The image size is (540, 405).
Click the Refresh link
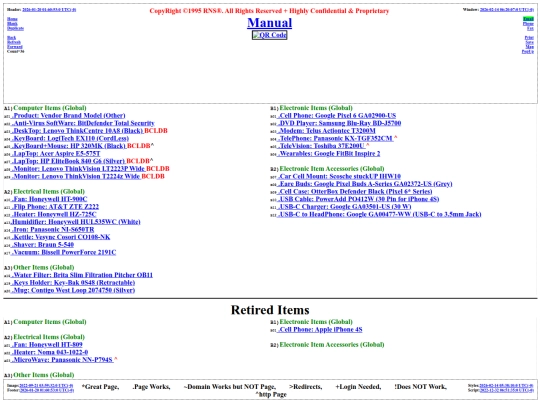tap(14, 42)
